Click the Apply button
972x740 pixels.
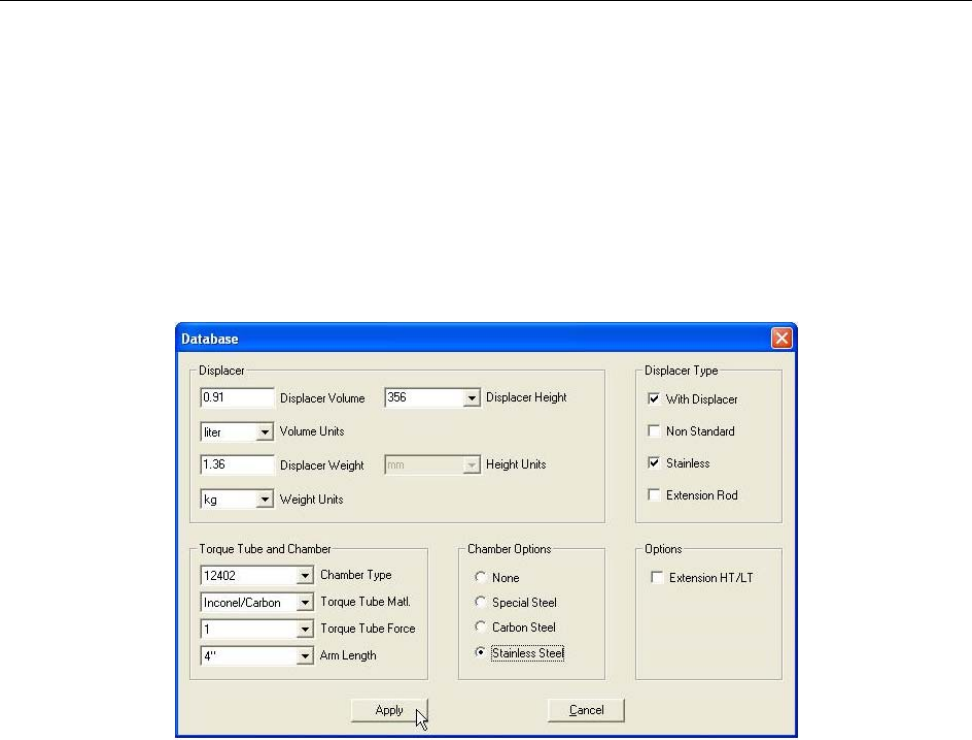[x=389, y=710]
